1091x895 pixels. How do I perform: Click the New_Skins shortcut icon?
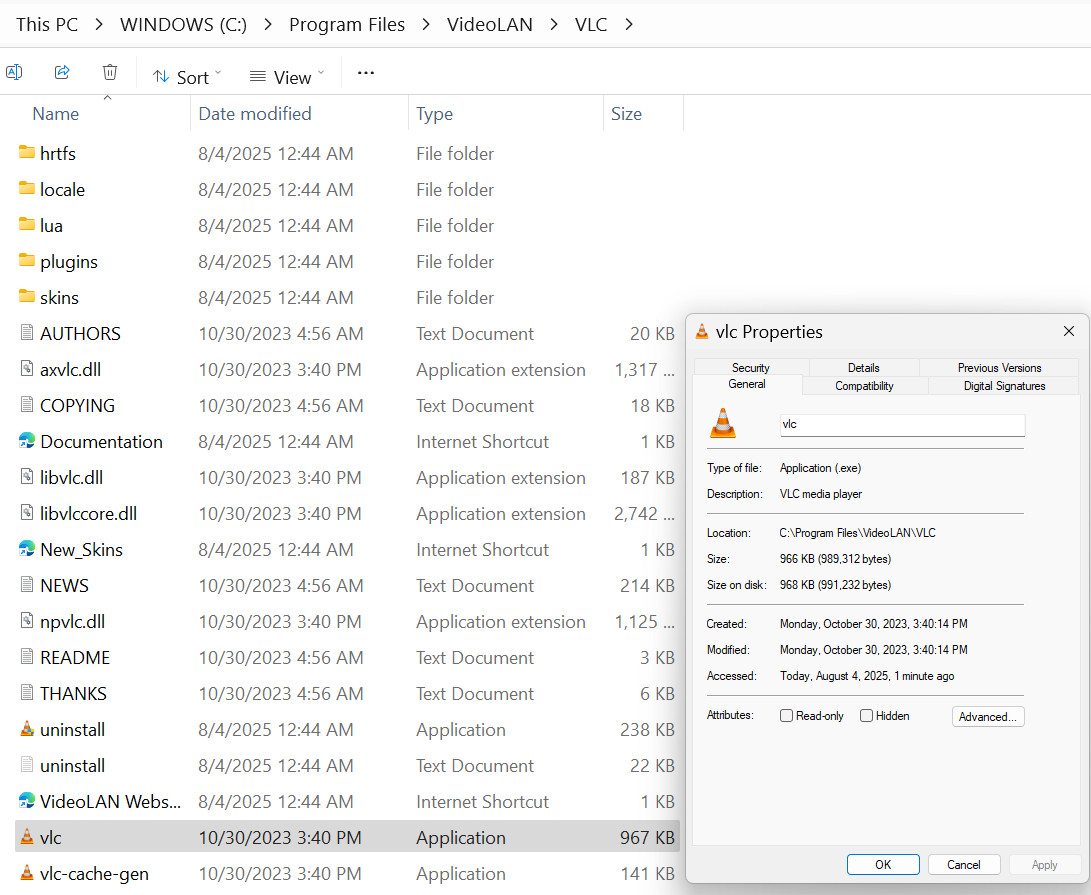tap(26, 549)
